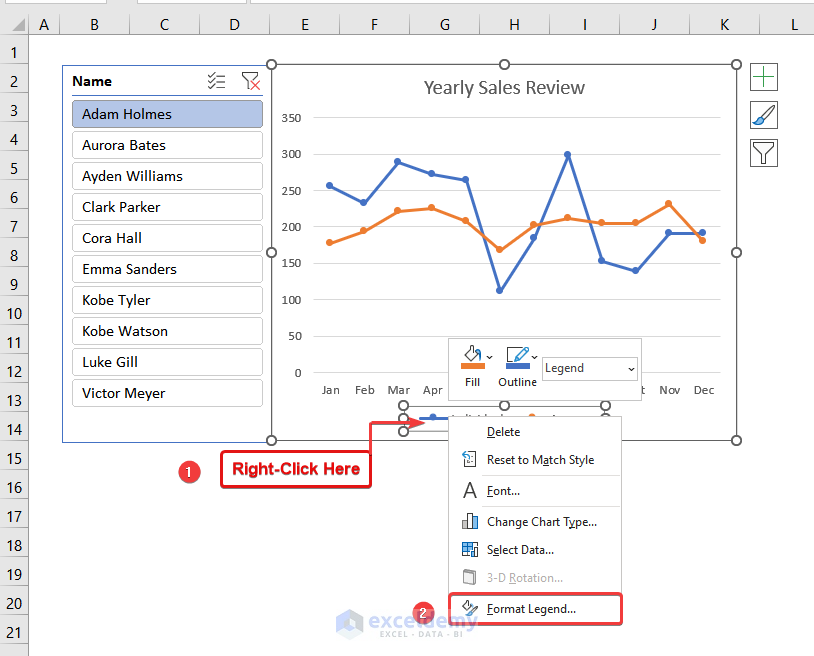Expand the Fill color dropdown arrow
The image size is (814, 656).
489,357
